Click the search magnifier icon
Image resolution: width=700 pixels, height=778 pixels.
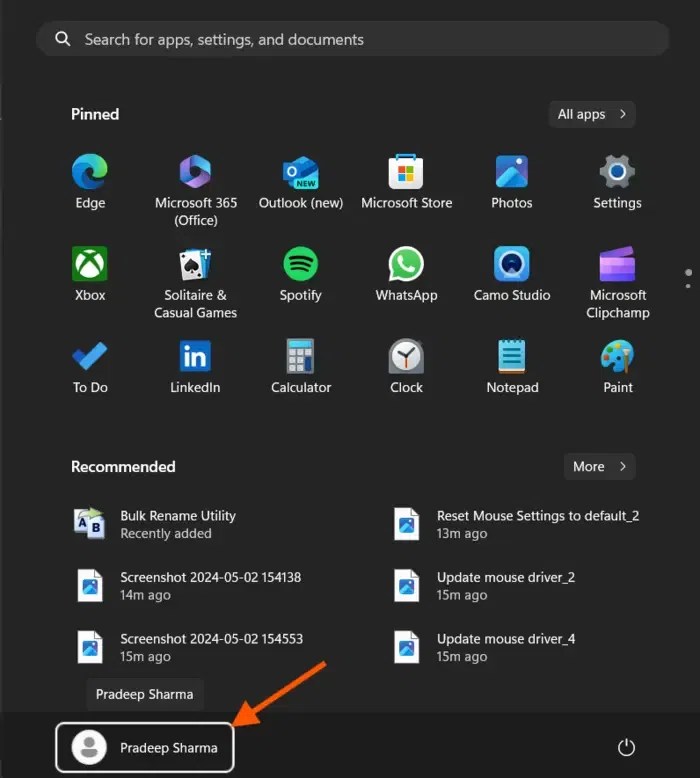point(63,39)
